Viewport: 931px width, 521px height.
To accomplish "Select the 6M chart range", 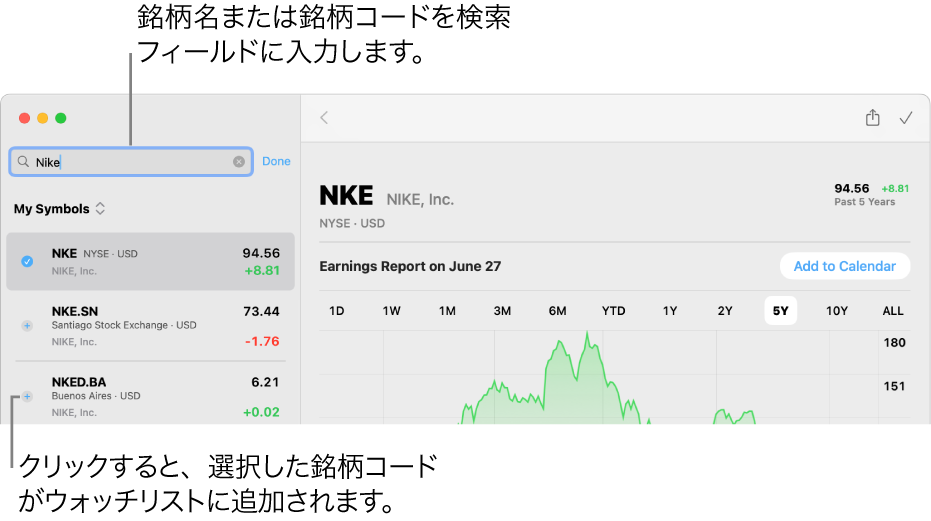I will click(558, 311).
